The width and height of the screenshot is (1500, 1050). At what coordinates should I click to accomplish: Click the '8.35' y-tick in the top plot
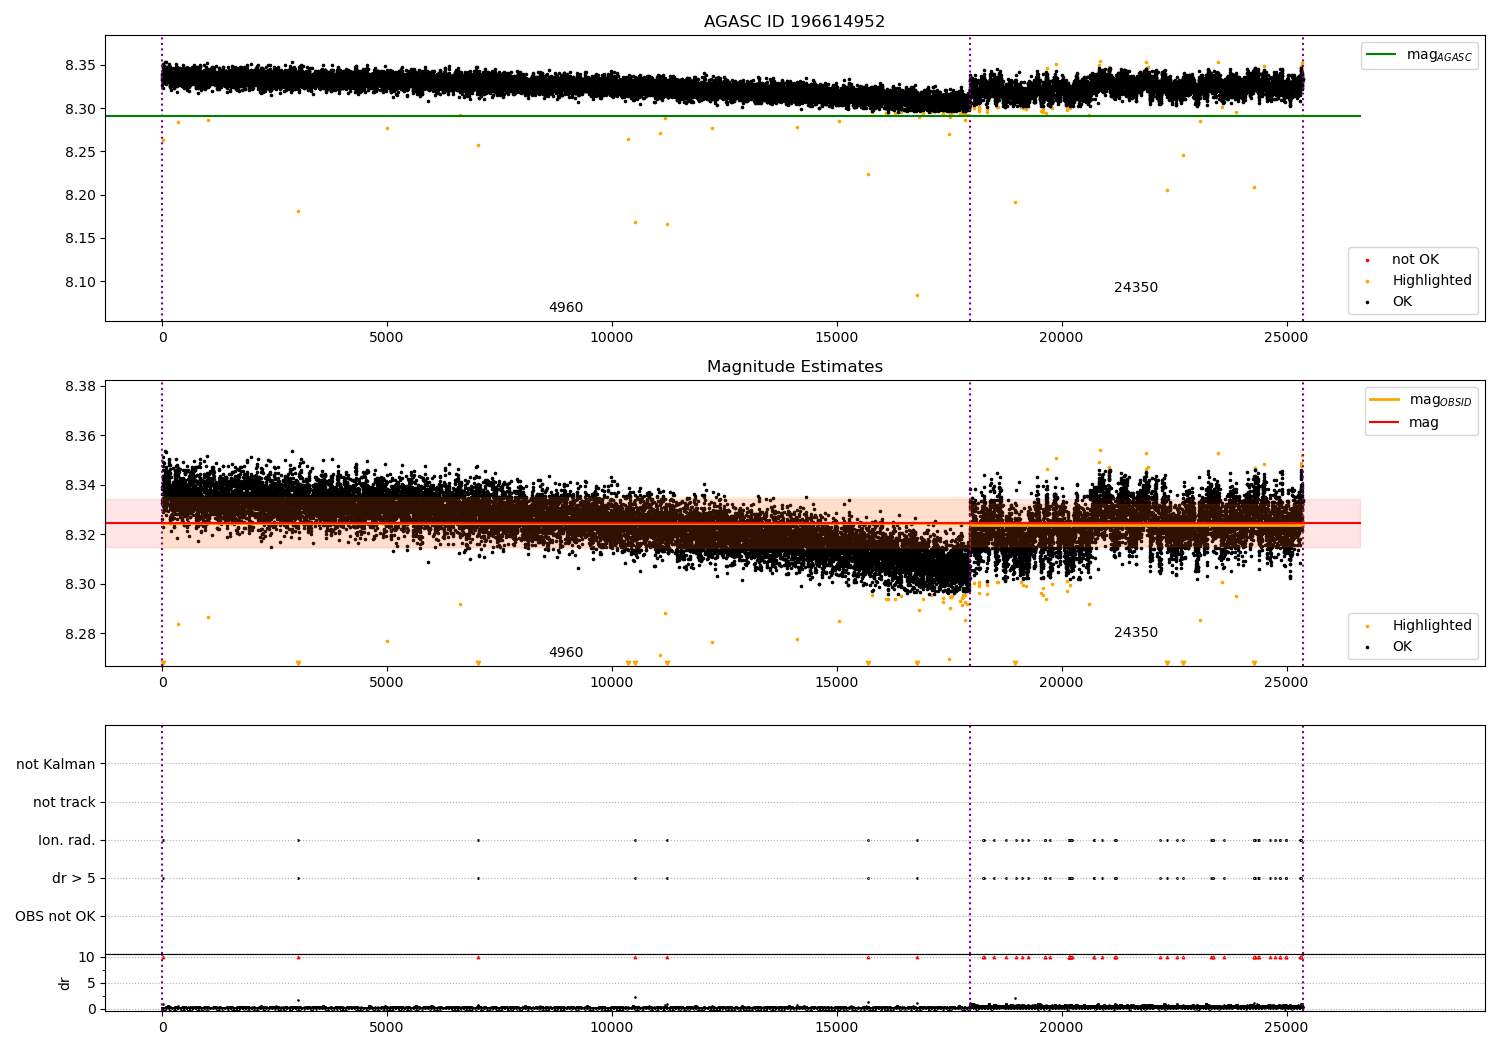click(x=80, y=66)
